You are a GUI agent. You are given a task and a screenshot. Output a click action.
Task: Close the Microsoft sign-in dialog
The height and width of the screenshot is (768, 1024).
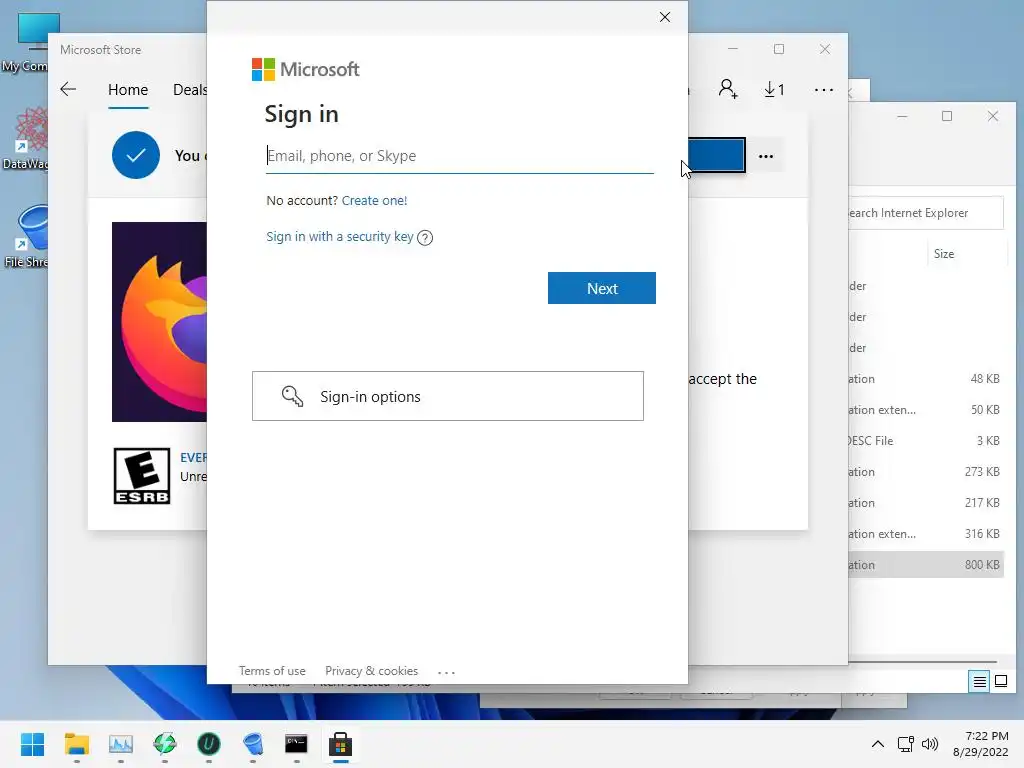(x=665, y=17)
